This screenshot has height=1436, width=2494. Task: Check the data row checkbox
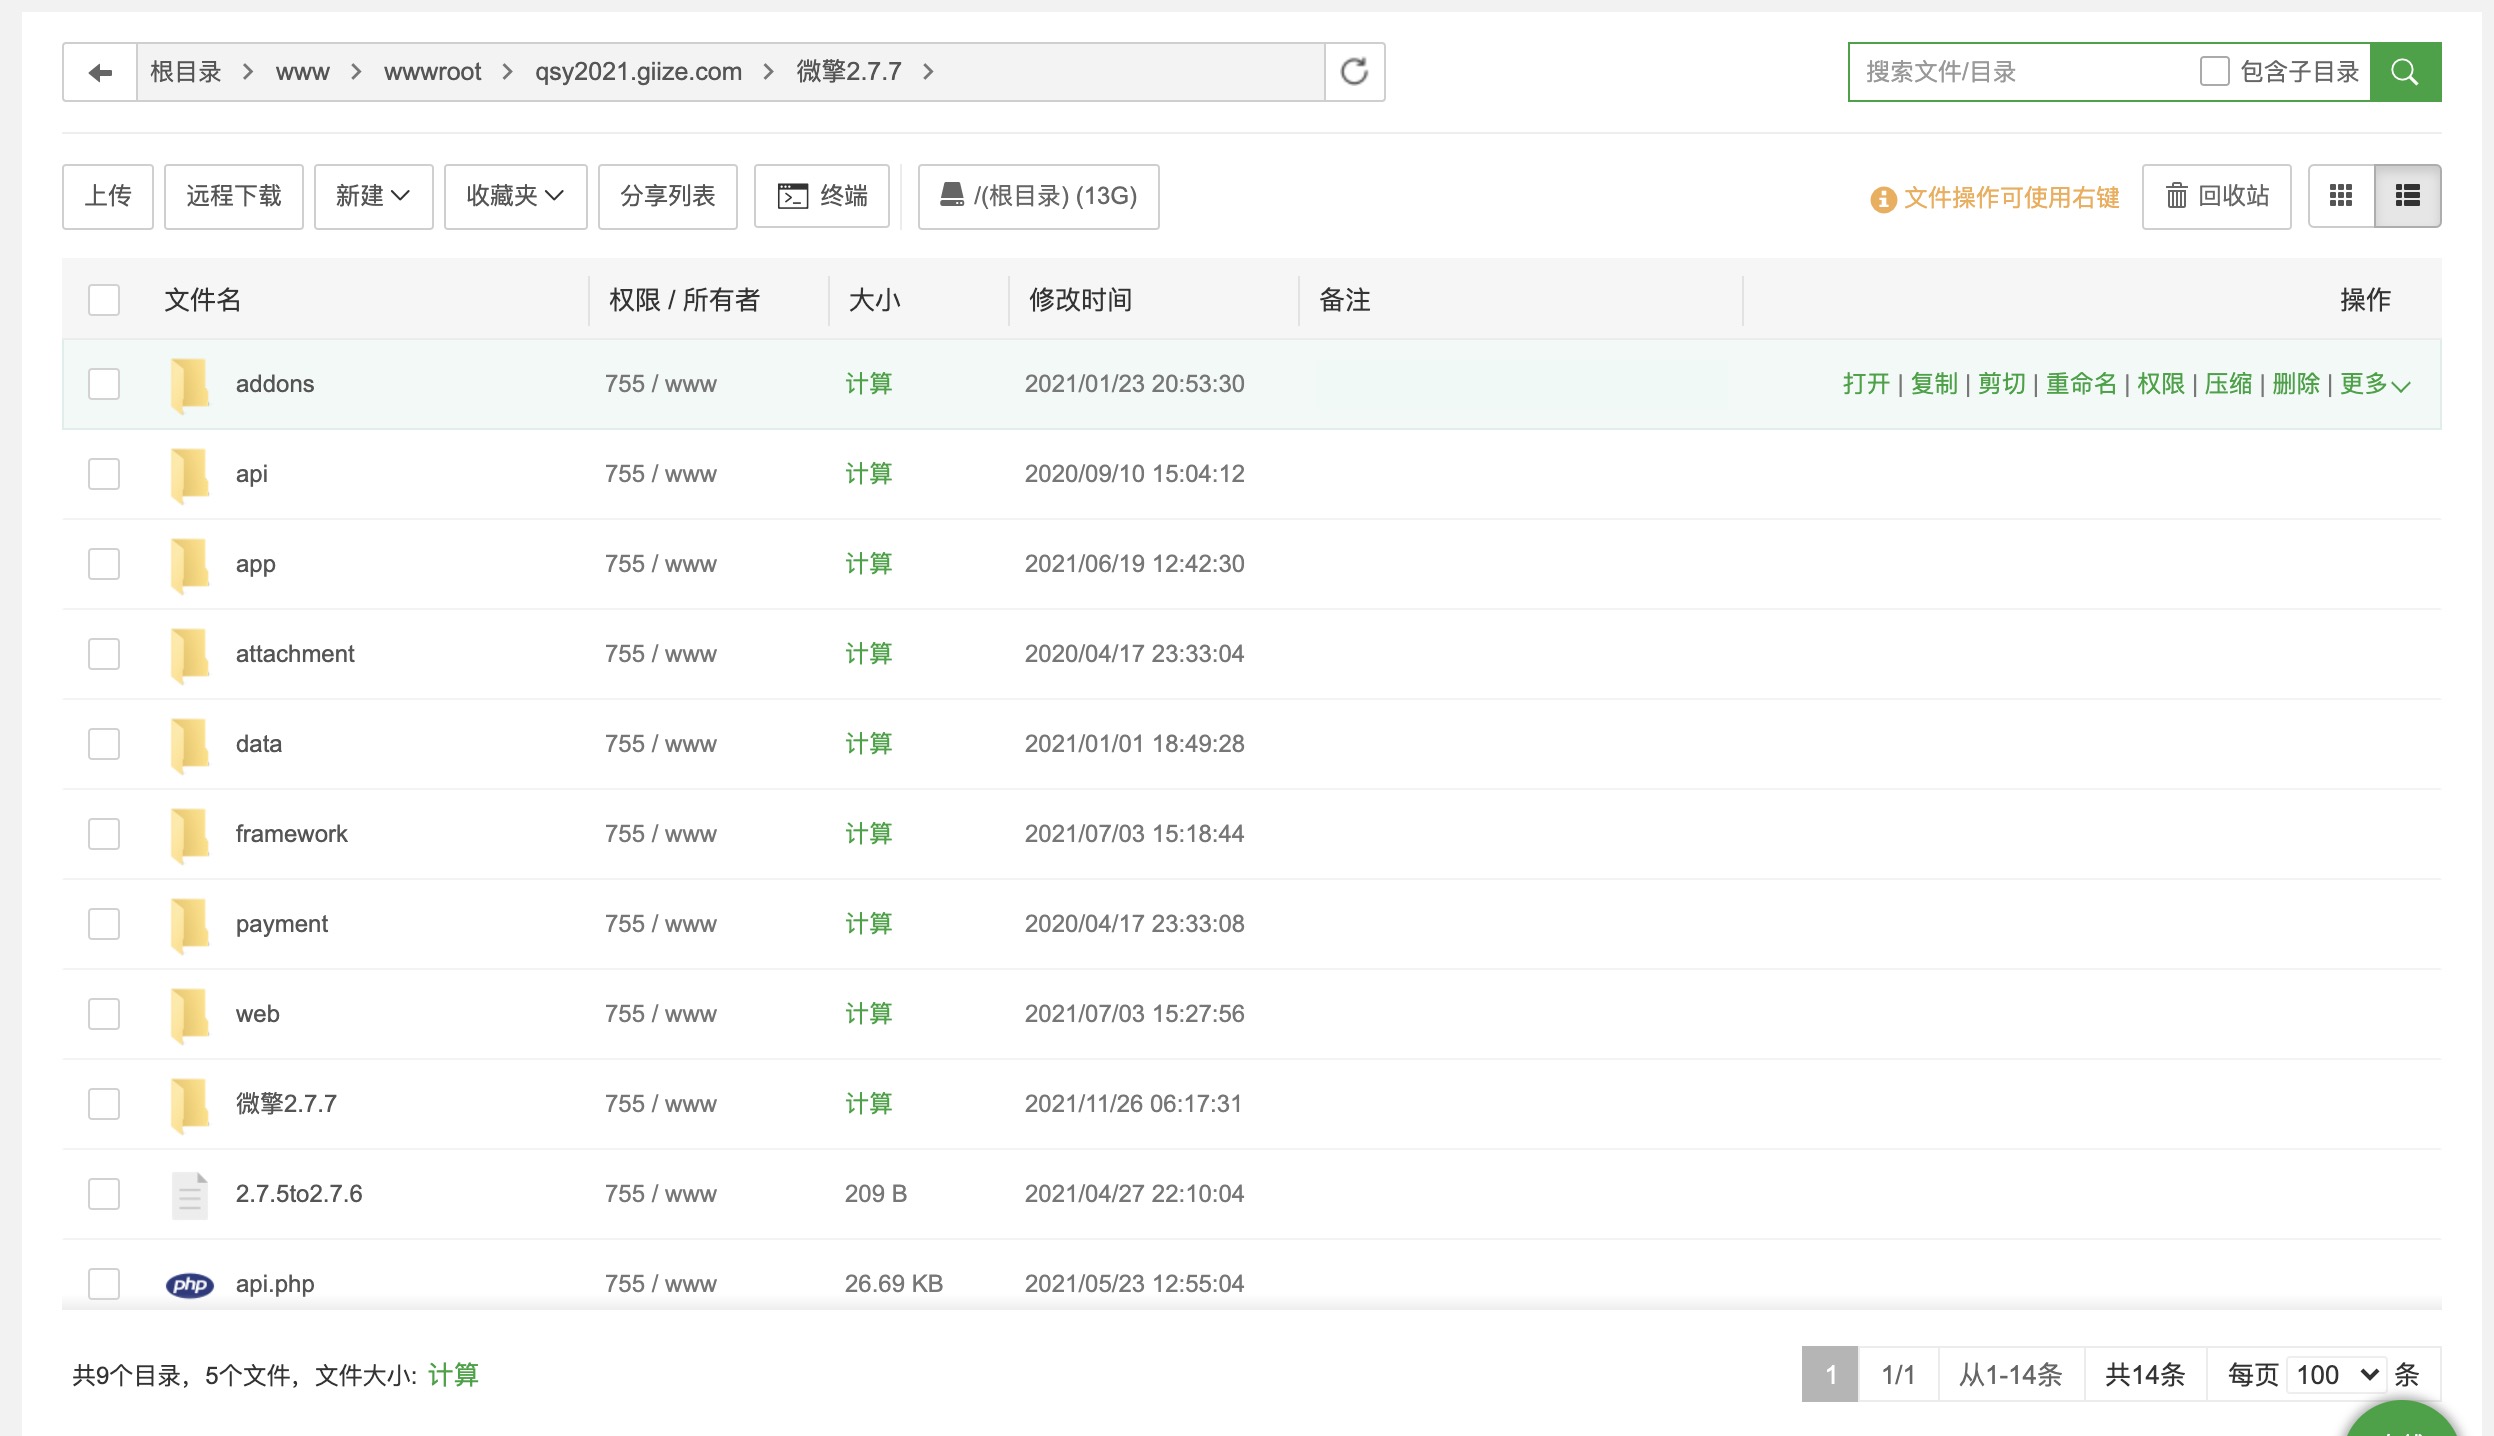(104, 744)
